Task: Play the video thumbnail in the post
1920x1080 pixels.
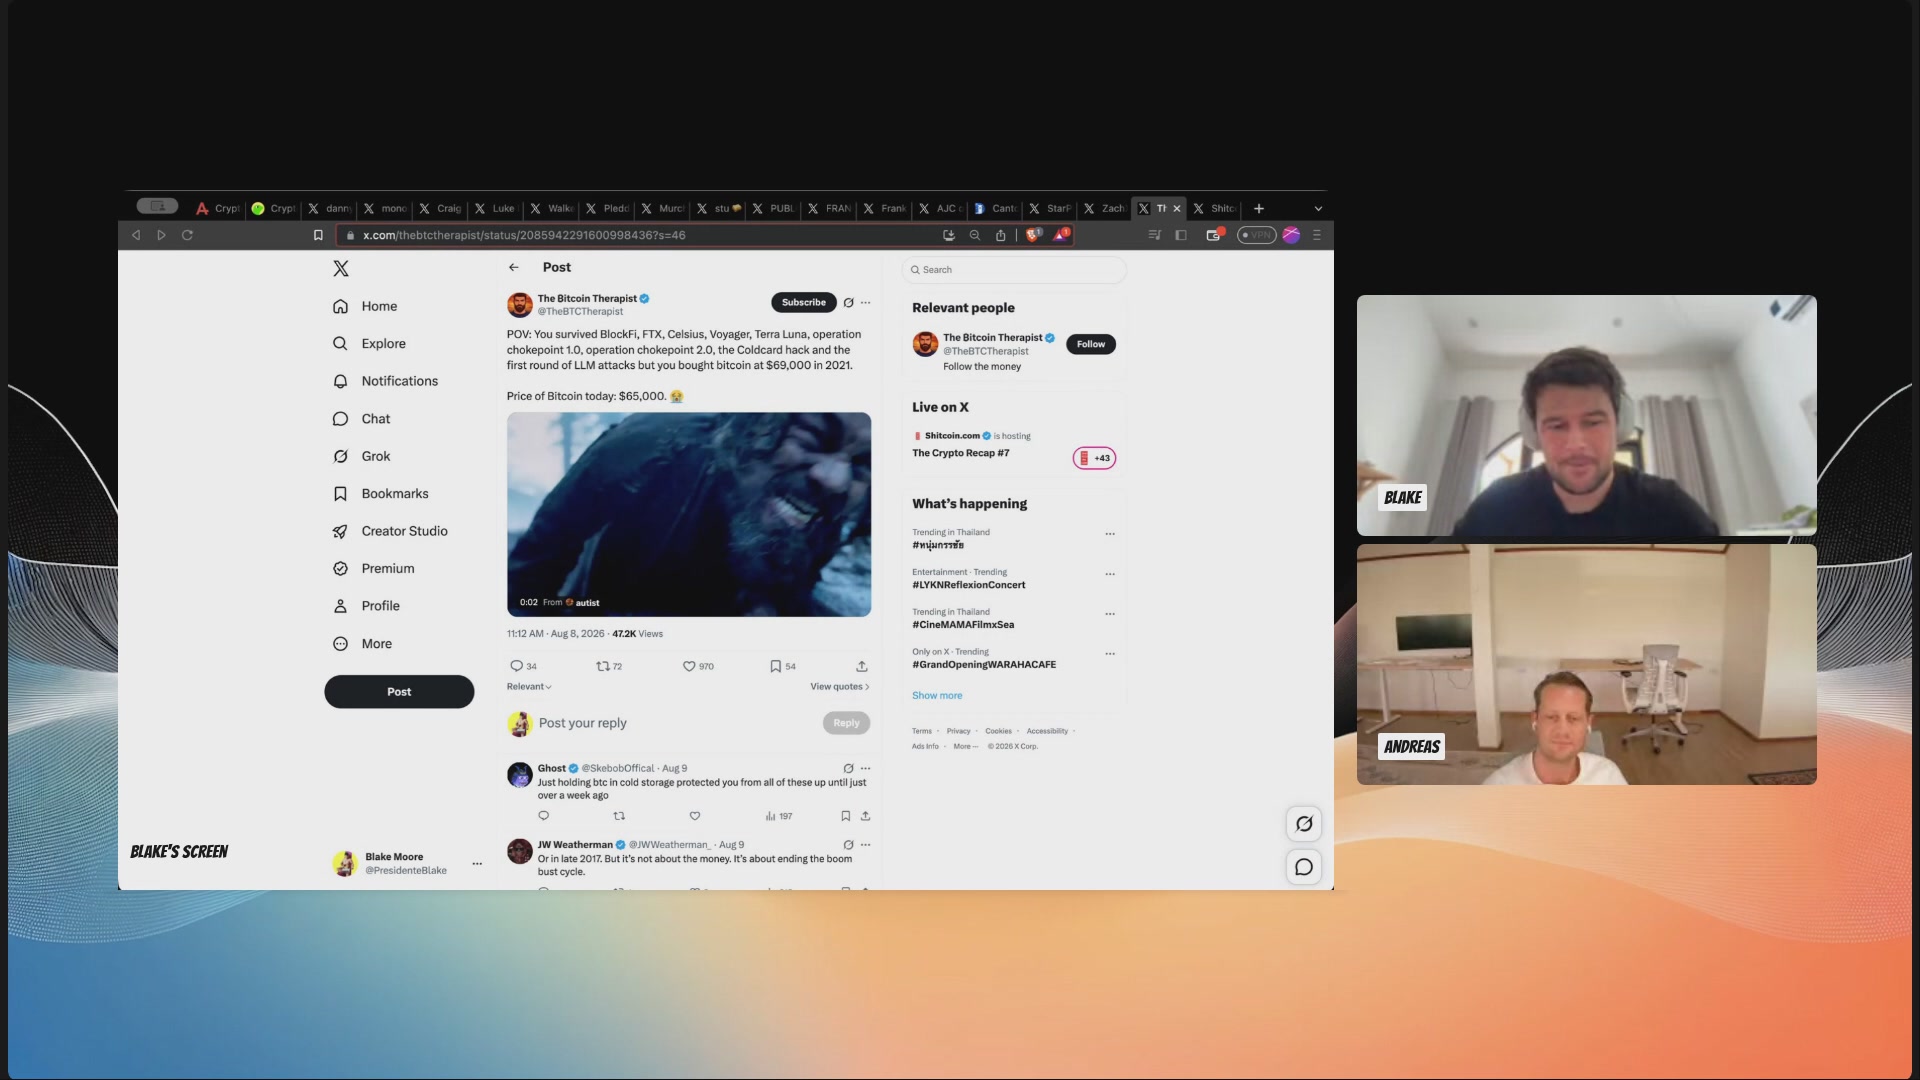Action: 689,514
